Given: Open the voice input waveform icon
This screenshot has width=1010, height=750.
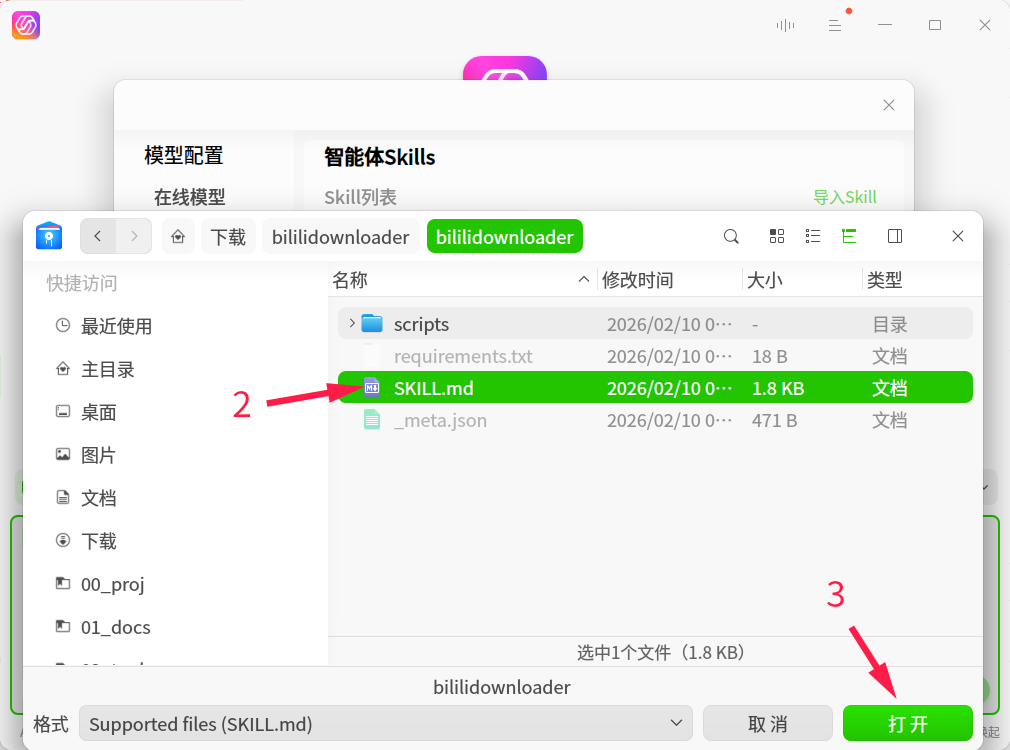Looking at the screenshot, I should [786, 25].
